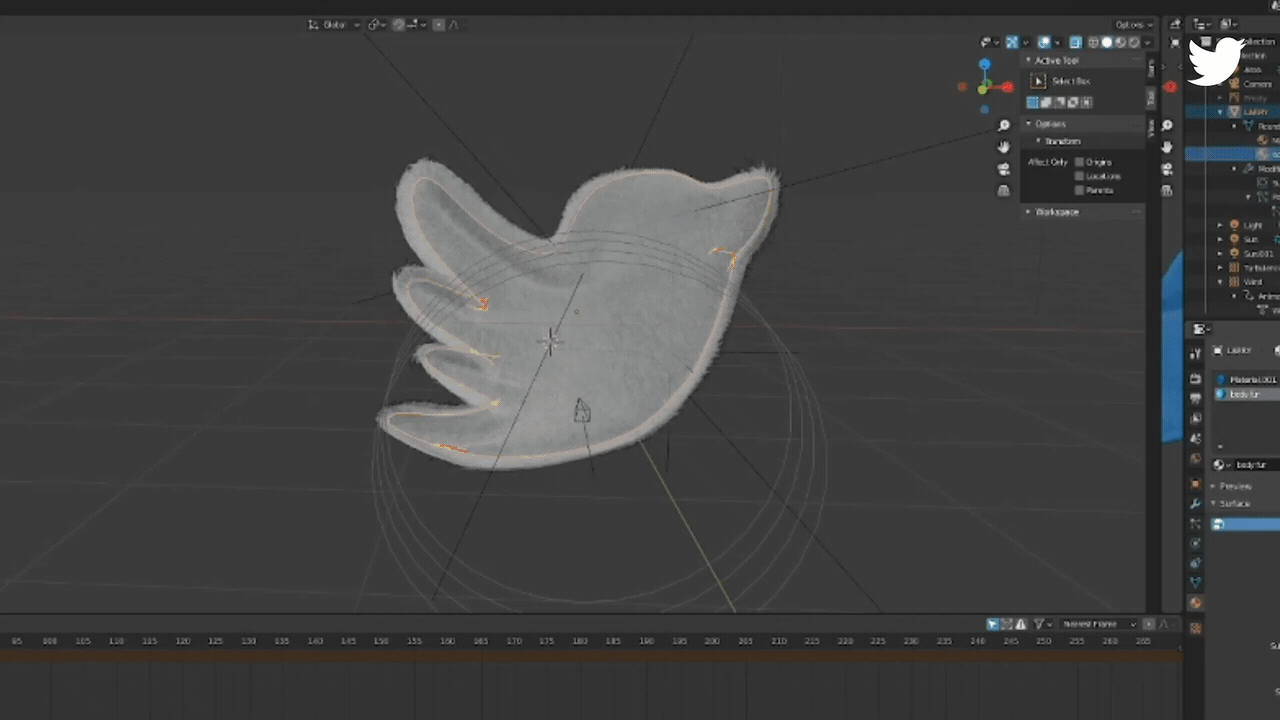Open viewport overlays settings dropdown arrow

click(x=1058, y=42)
